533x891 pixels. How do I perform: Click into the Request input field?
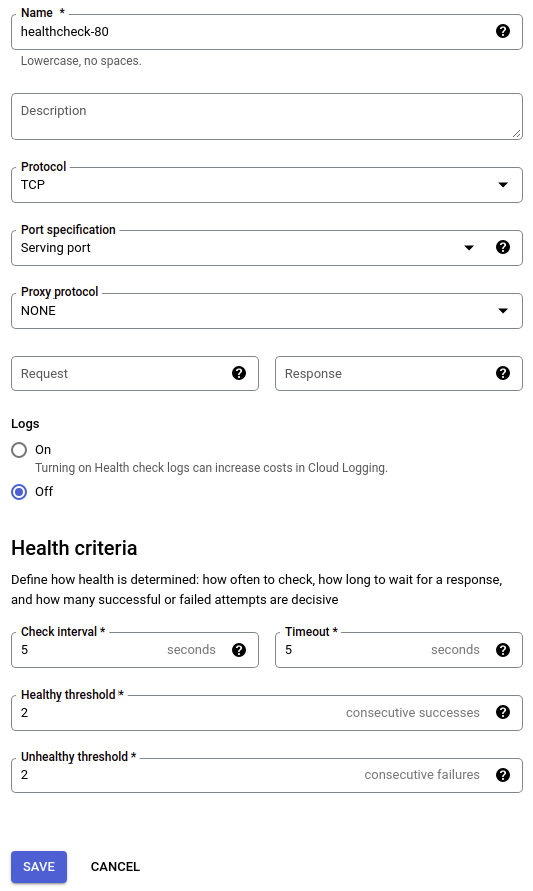pyautogui.click(x=119, y=373)
